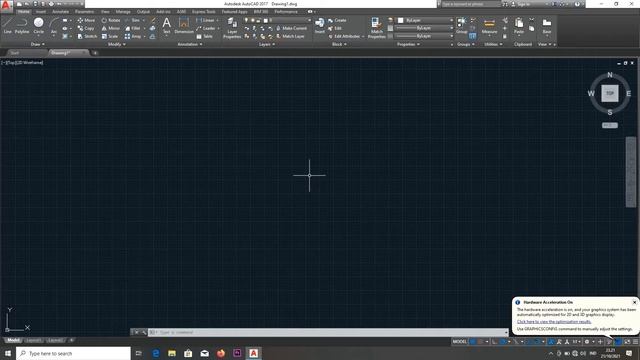Image resolution: width=640 pixels, height=360 pixels.
Task: Click Make Current layer button
Action: coord(292,28)
